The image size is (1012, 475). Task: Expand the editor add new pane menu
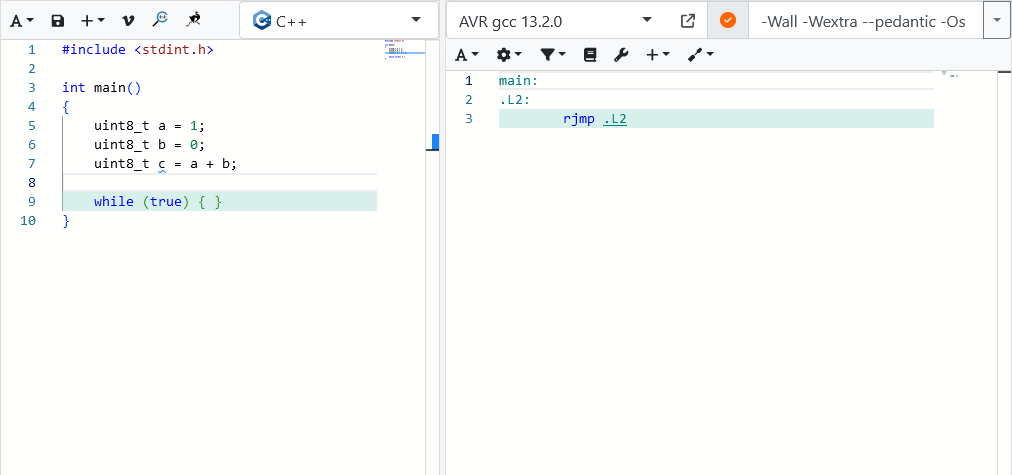[x=93, y=20]
